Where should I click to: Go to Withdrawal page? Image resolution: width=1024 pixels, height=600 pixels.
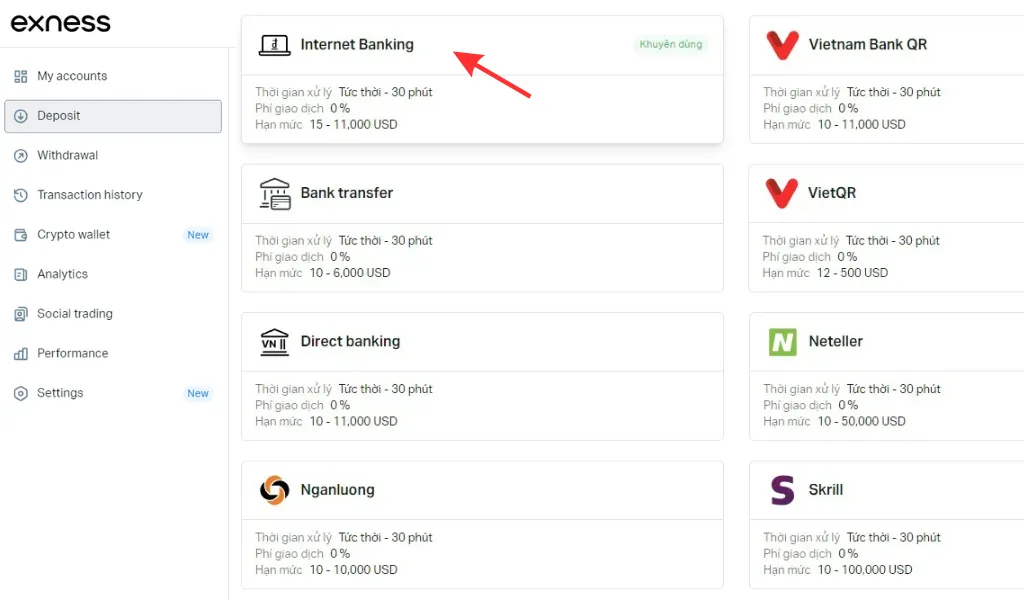(x=68, y=155)
